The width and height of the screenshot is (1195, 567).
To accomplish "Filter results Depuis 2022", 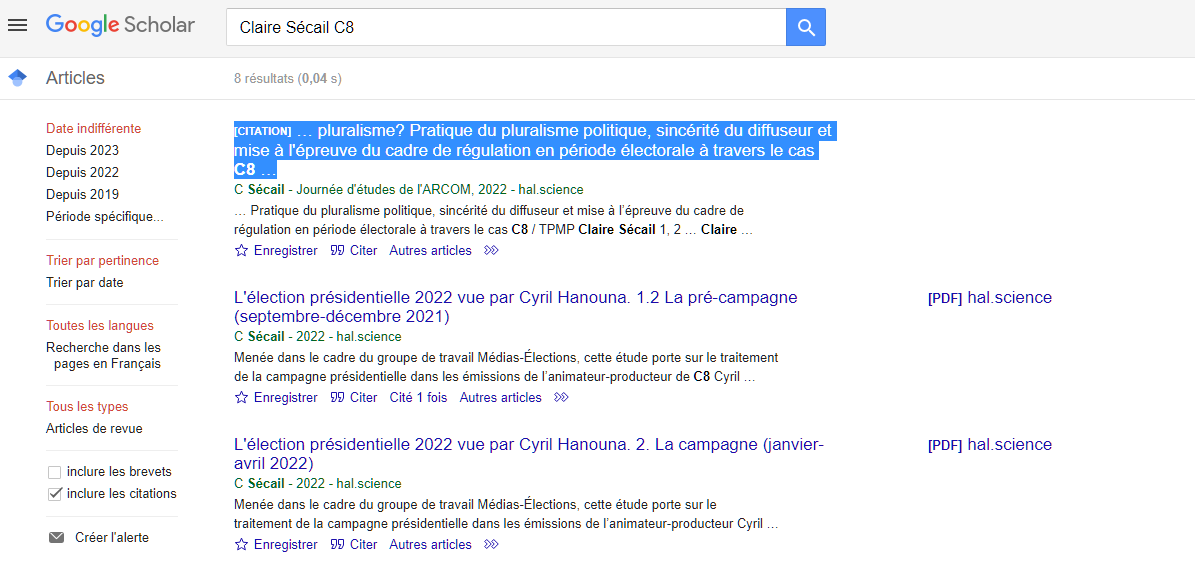I will [x=82, y=172].
